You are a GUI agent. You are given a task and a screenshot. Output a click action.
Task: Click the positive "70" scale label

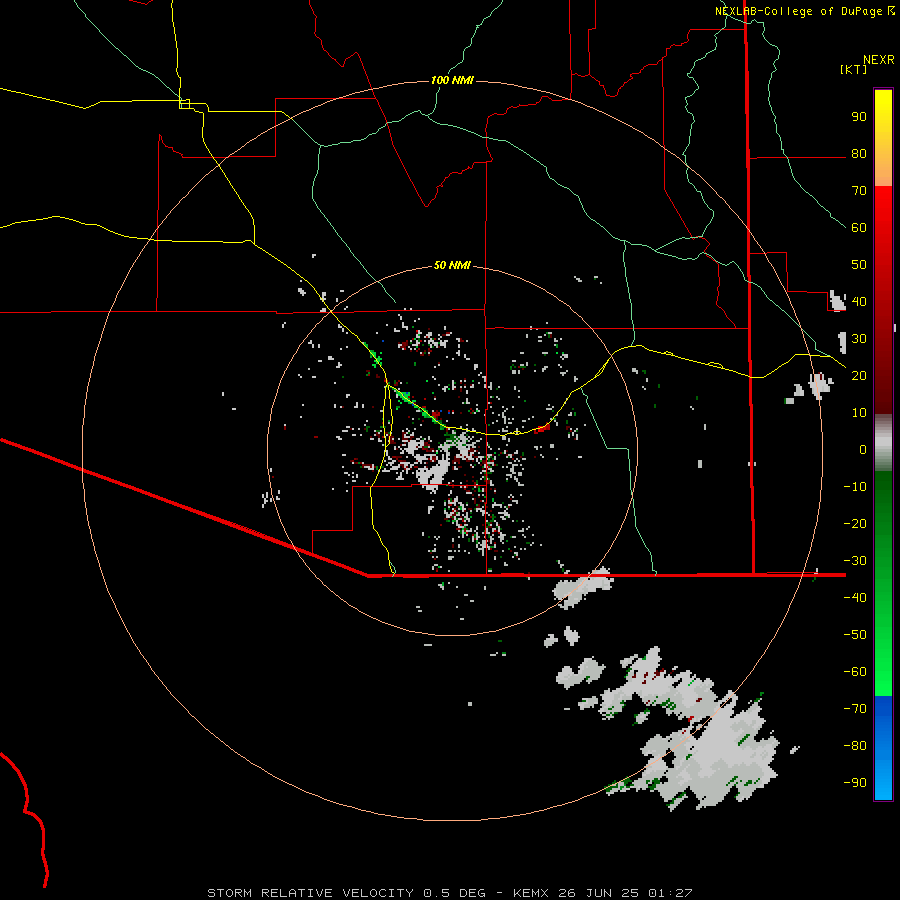click(x=859, y=191)
